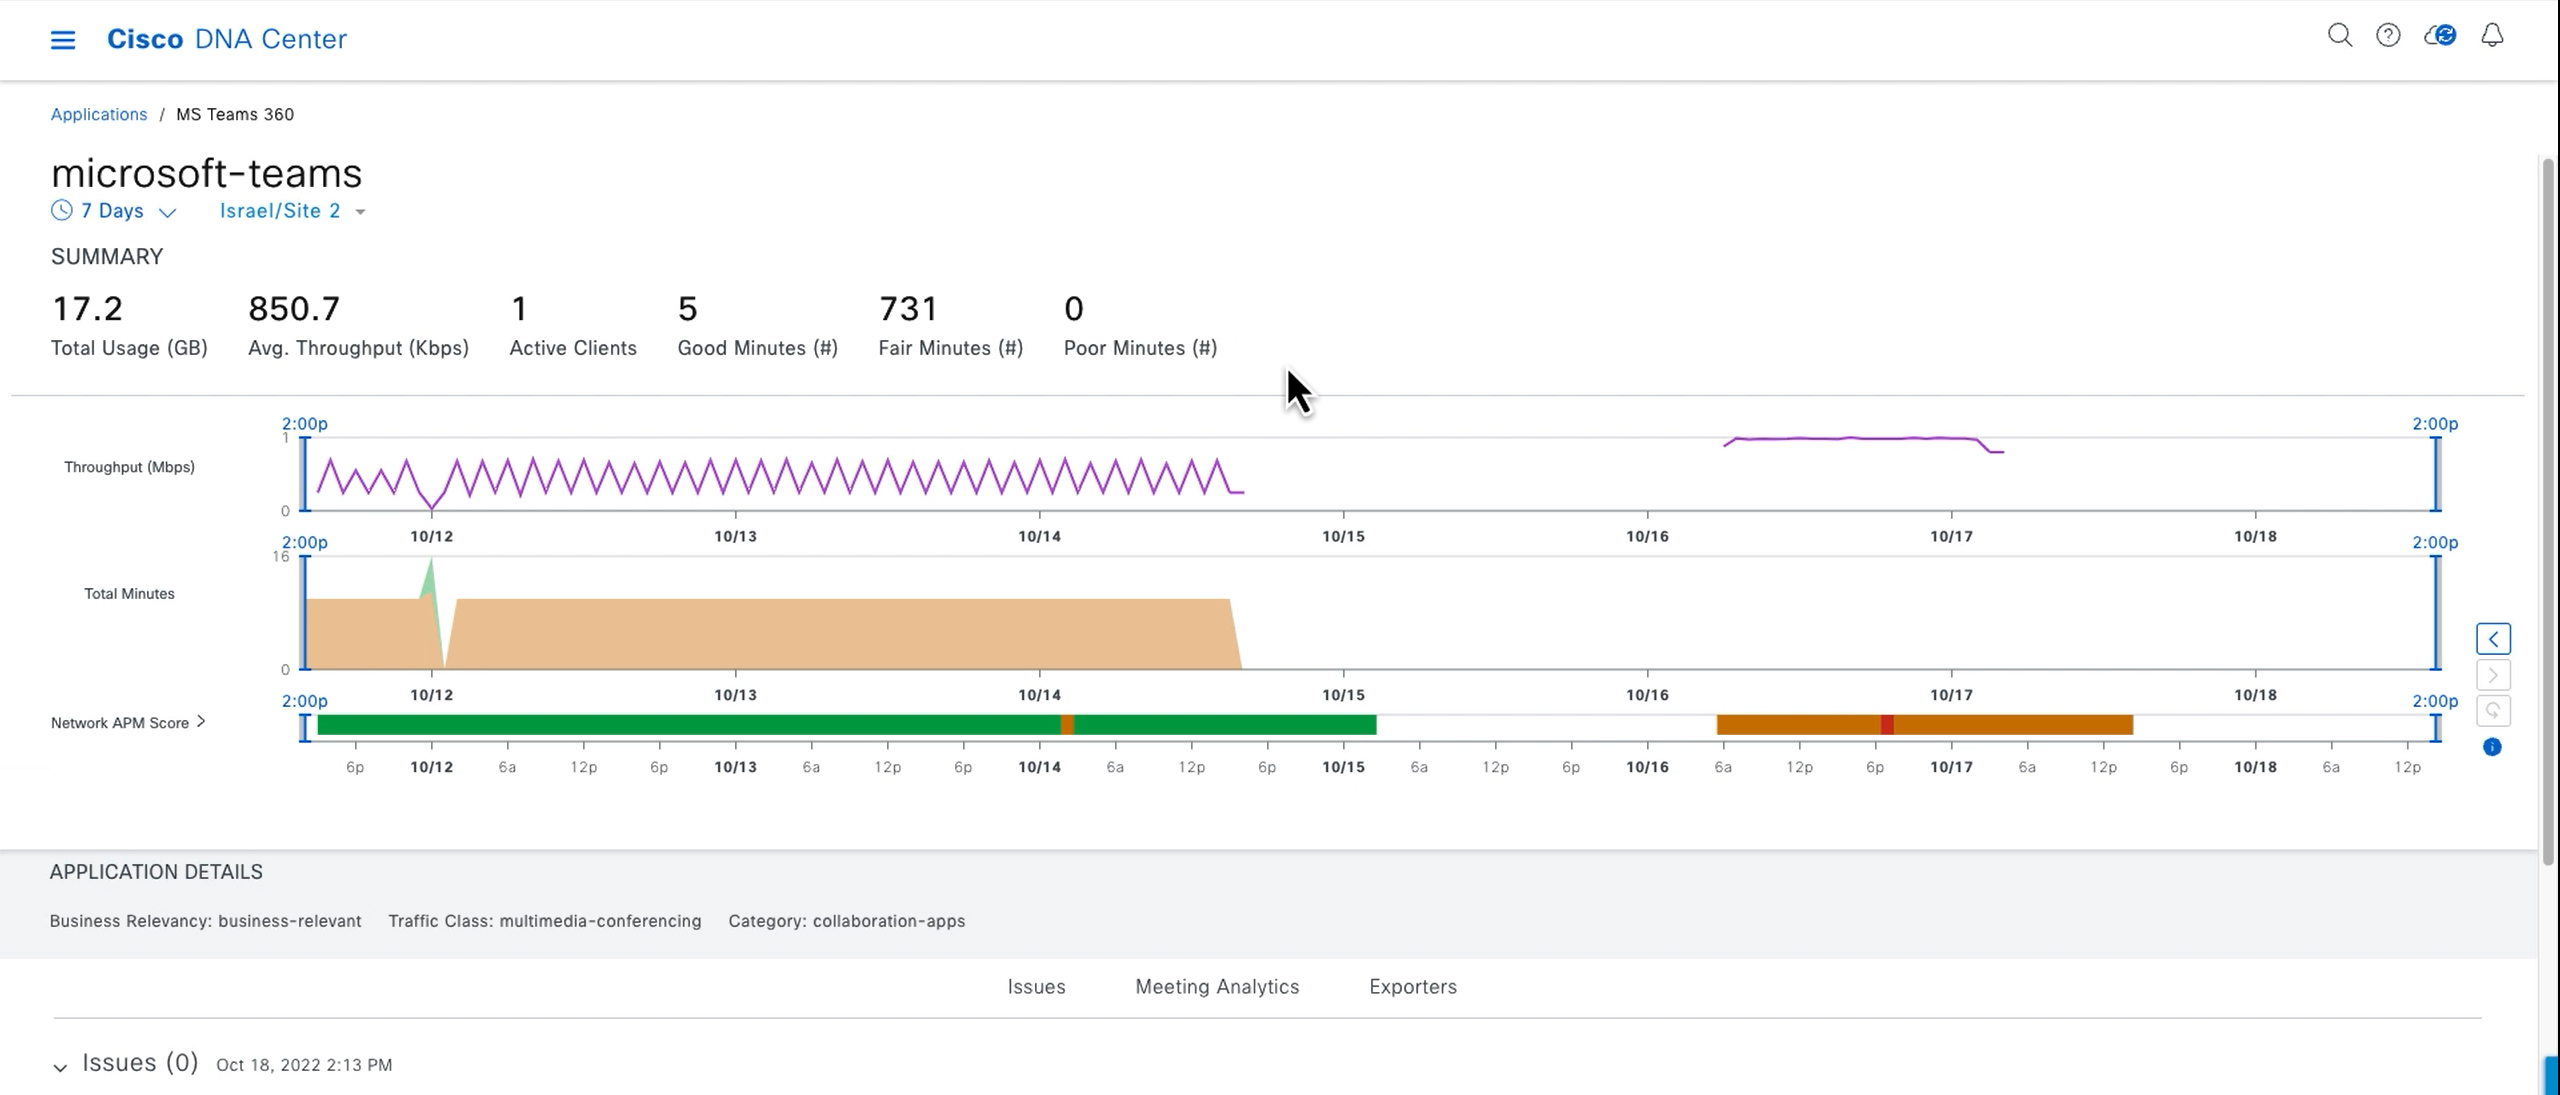Viewport: 2560px width, 1095px height.
Task: Click the Cisco DNA Center logo
Action: 227,39
